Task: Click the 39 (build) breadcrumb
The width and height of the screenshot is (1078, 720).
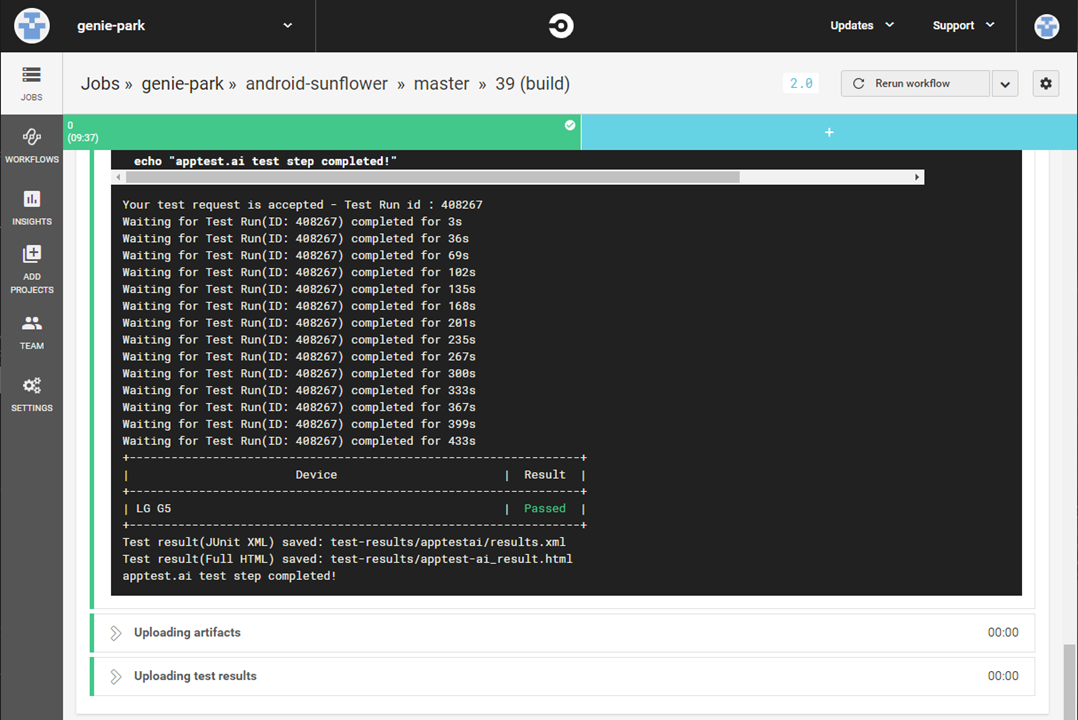Action: coord(533,84)
